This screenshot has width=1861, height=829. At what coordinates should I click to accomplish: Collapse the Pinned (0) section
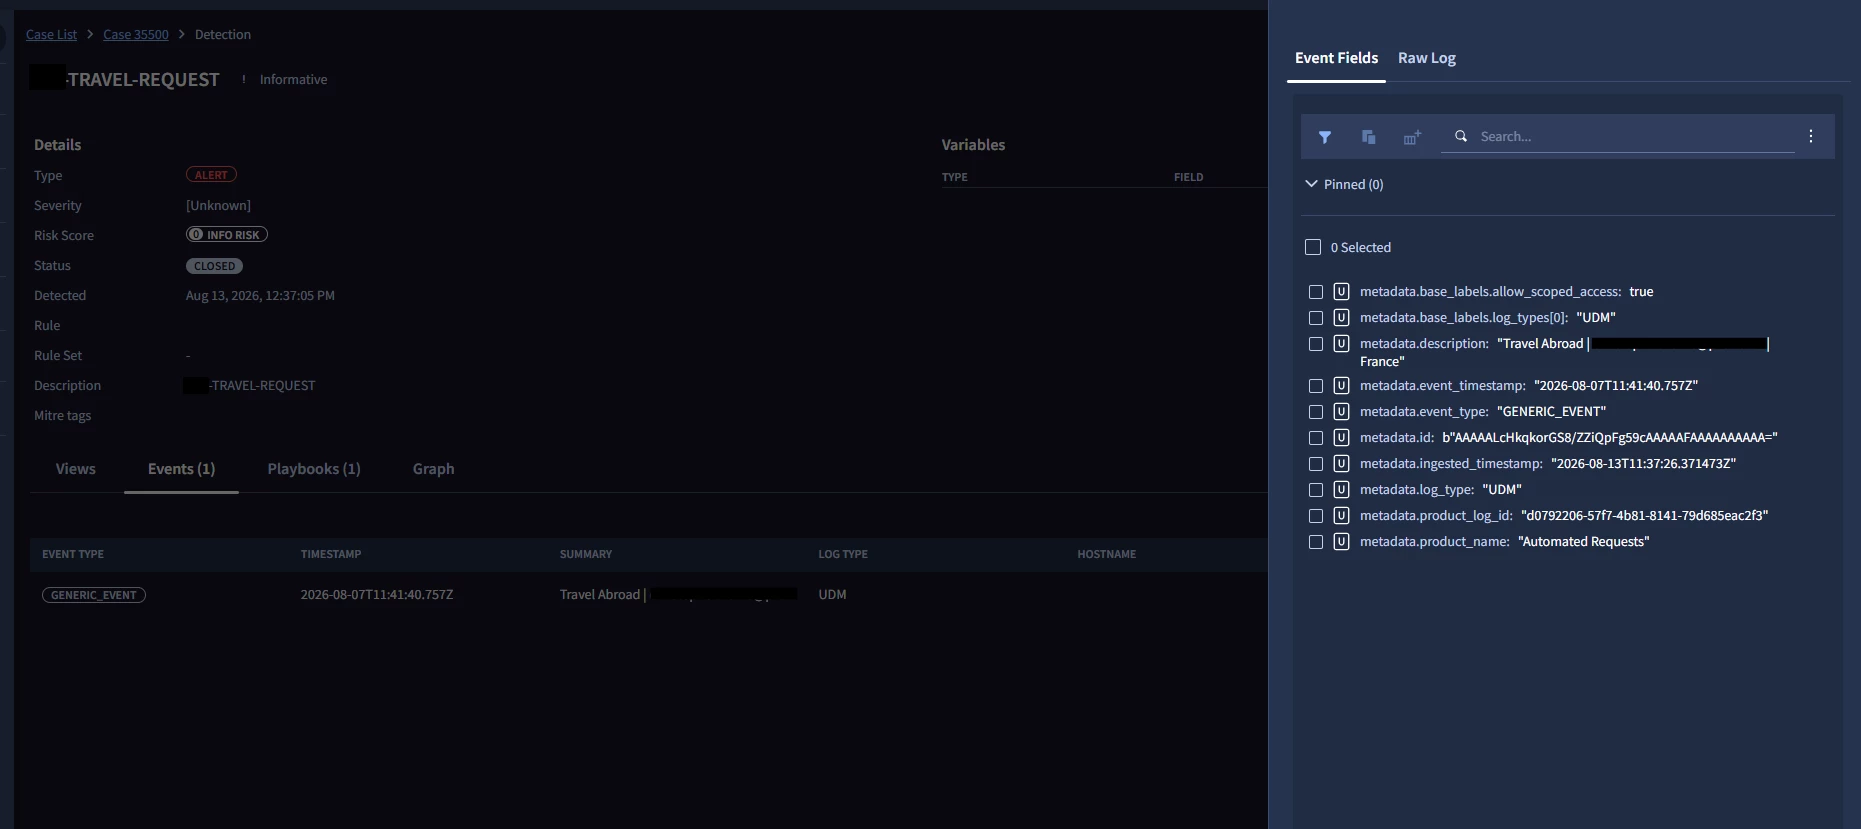pyautogui.click(x=1311, y=184)
